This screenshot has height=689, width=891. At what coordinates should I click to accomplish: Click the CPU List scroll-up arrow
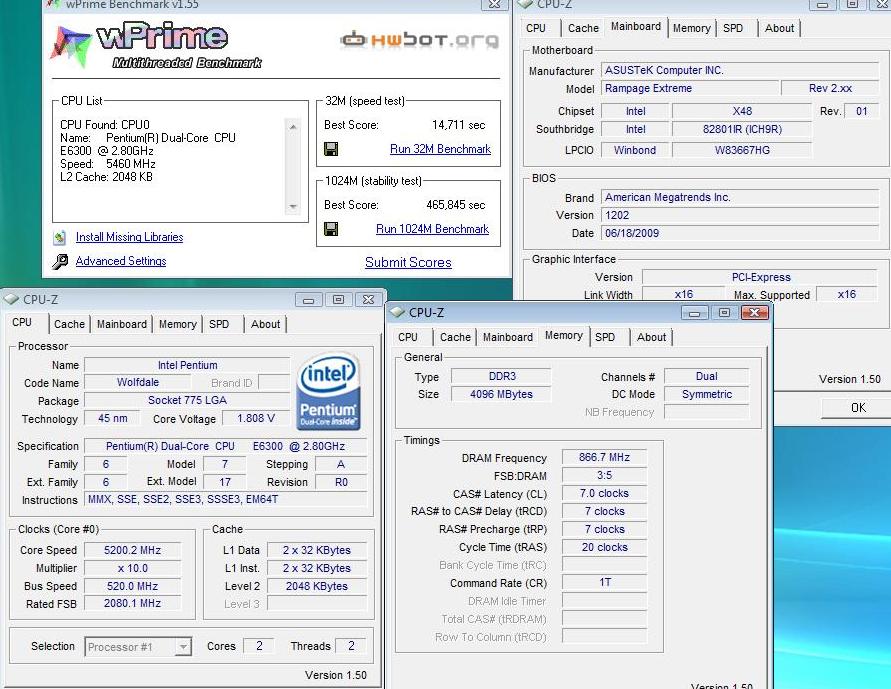coord(293,127)
